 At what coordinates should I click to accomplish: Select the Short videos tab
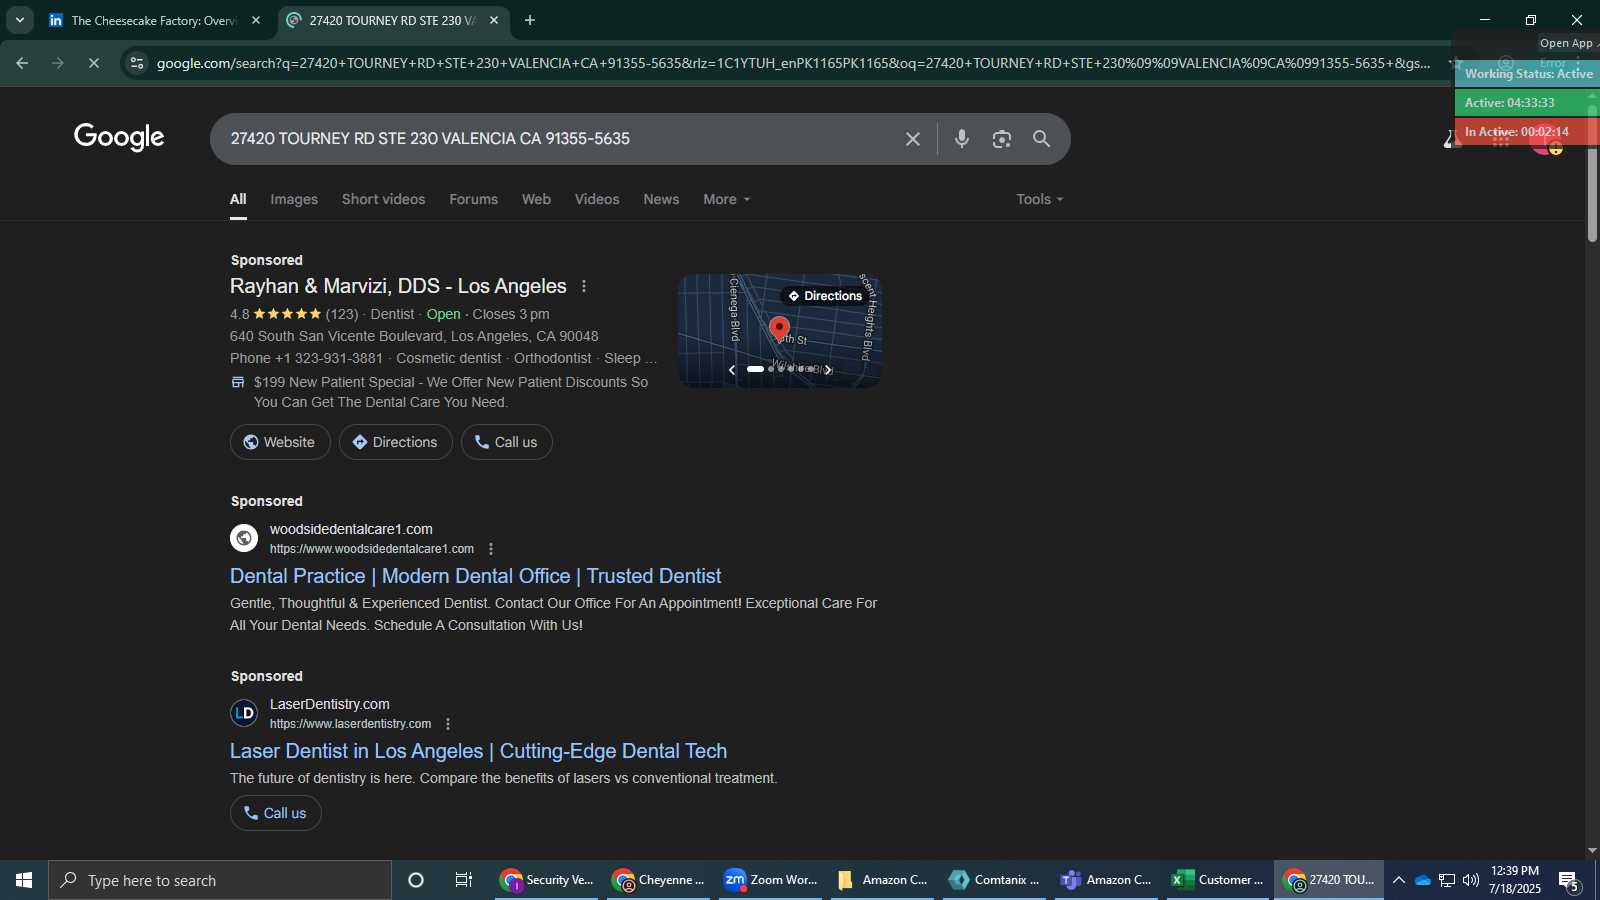click(x=383, y=199)
